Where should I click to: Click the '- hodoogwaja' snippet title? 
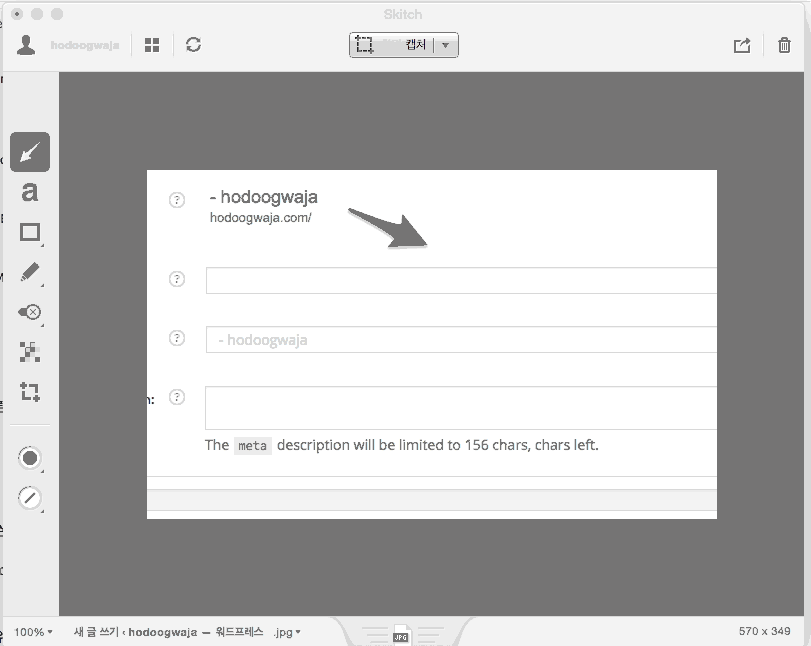point(264,197)
